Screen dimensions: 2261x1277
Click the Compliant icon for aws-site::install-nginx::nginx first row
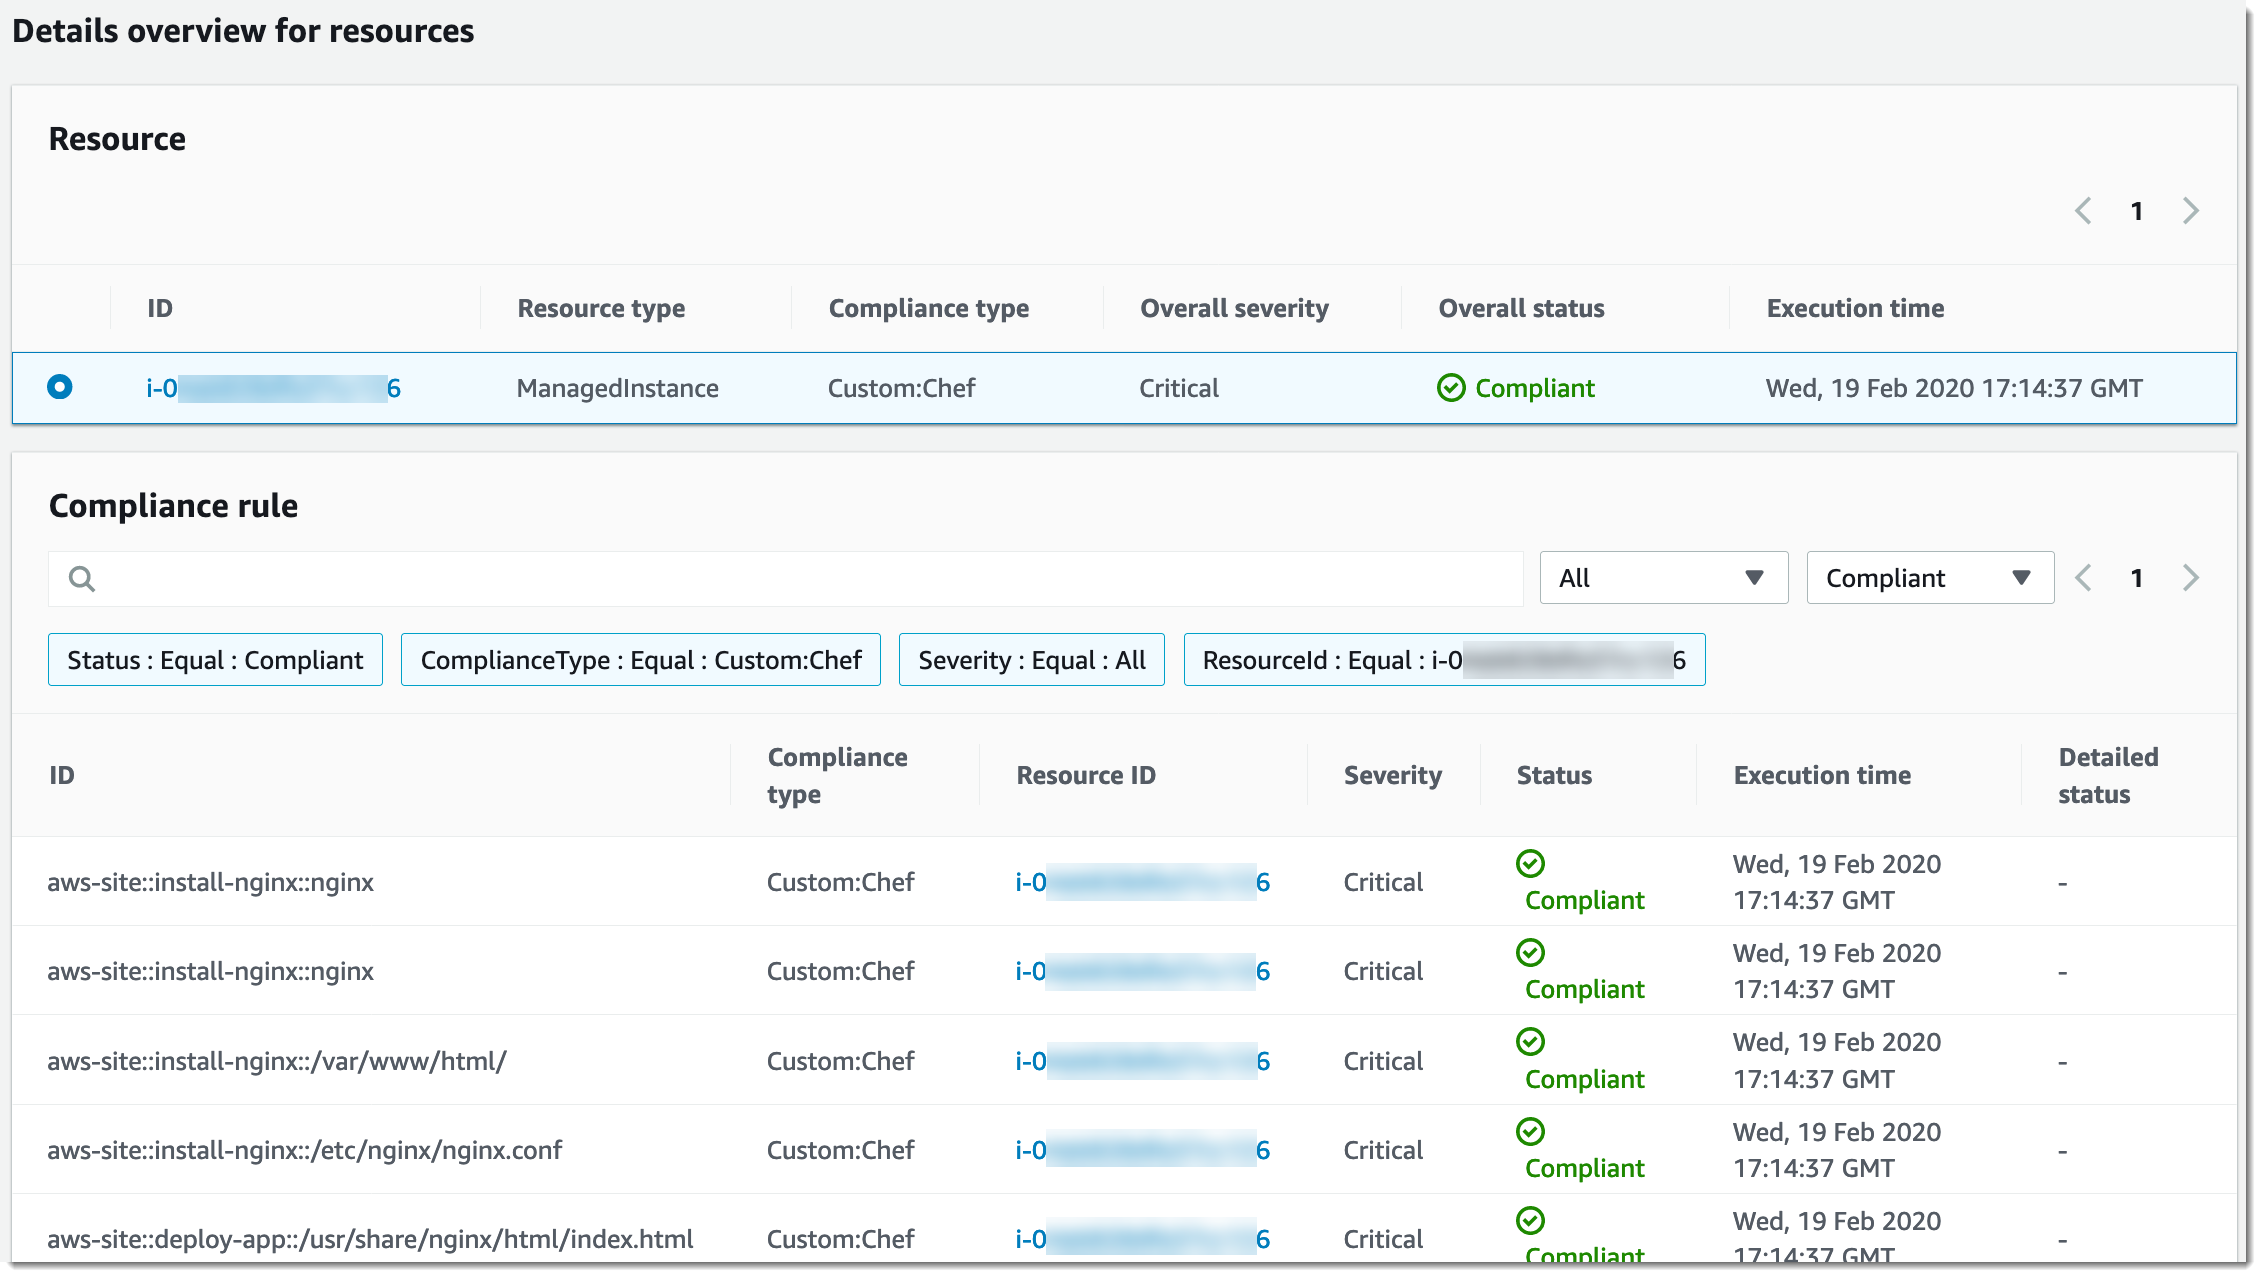1536,861
